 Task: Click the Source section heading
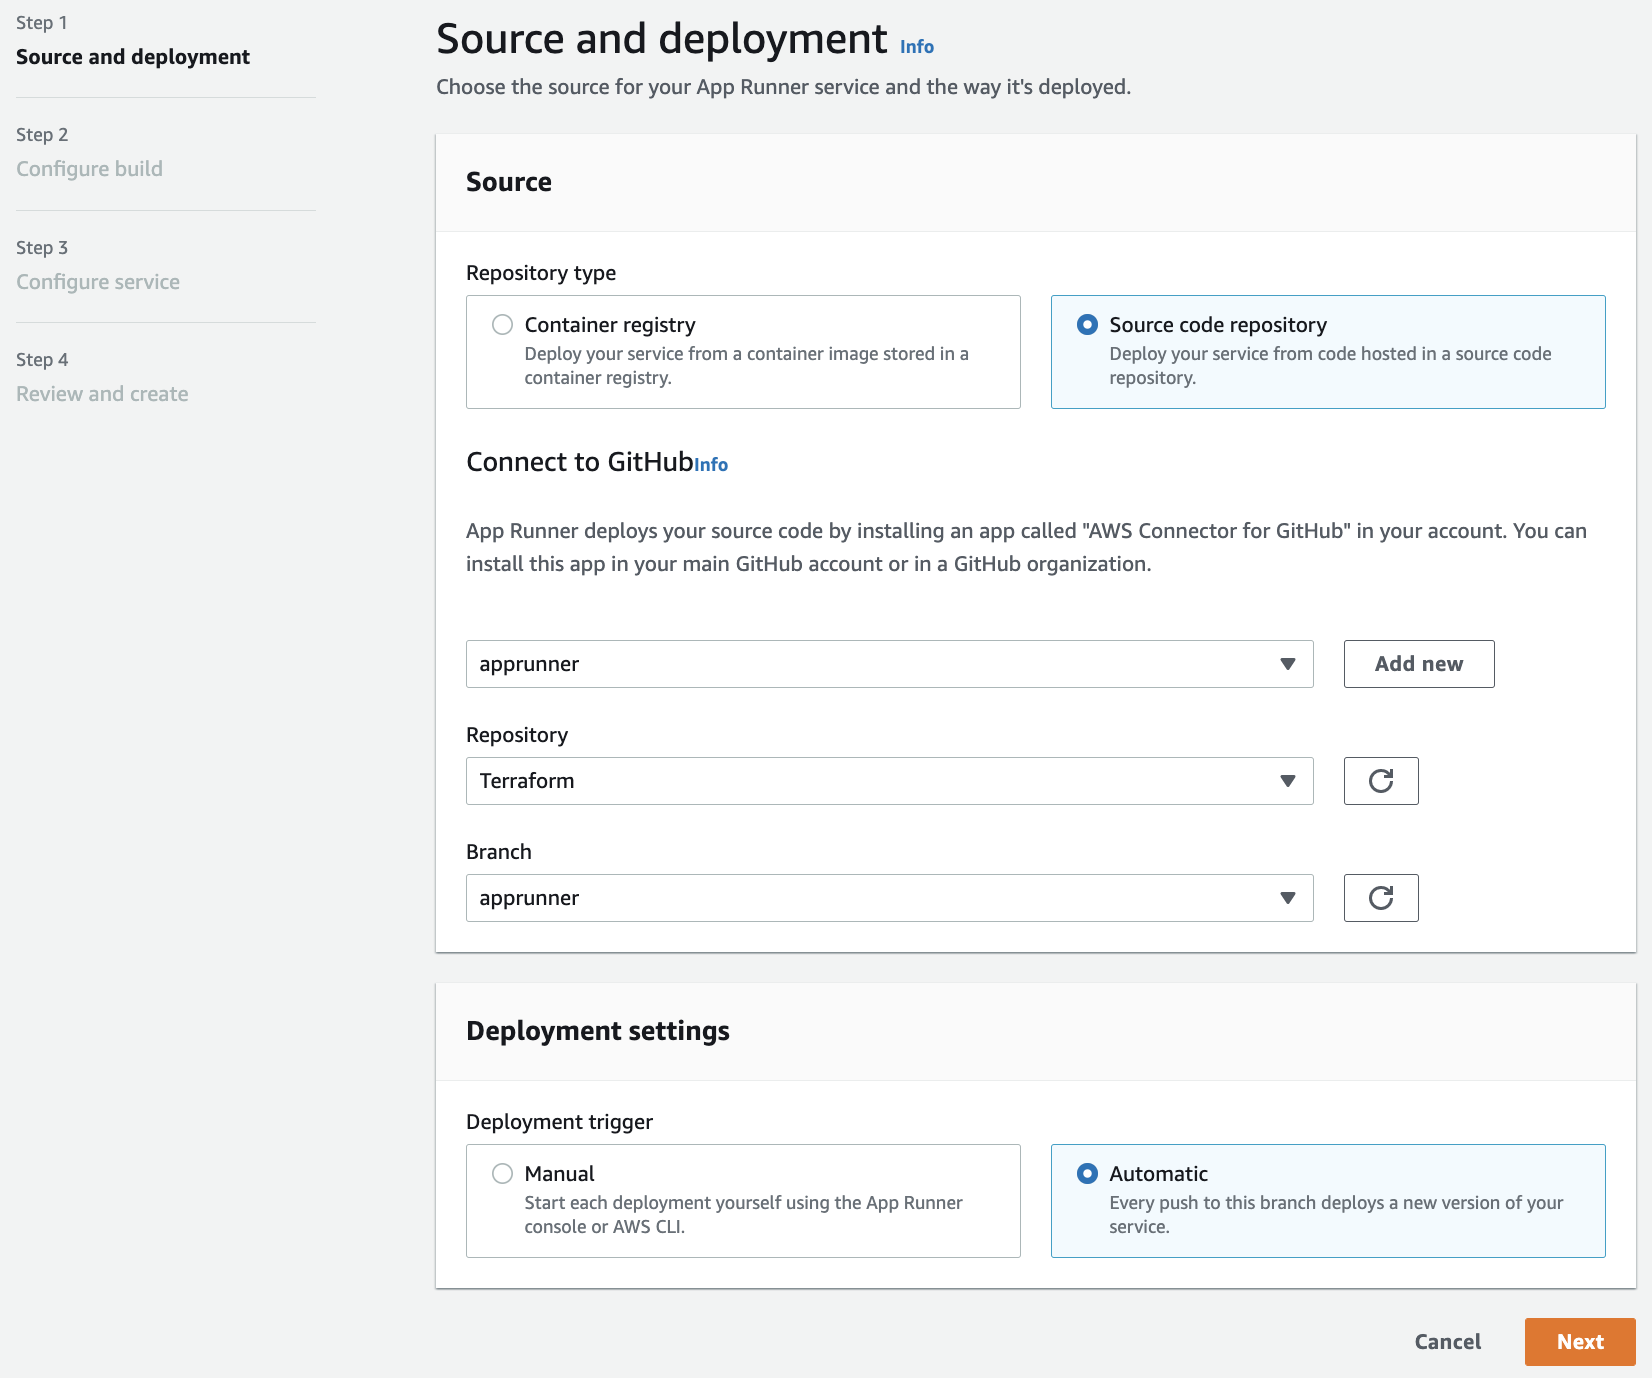pyautogui.click(x=509, y=182)
